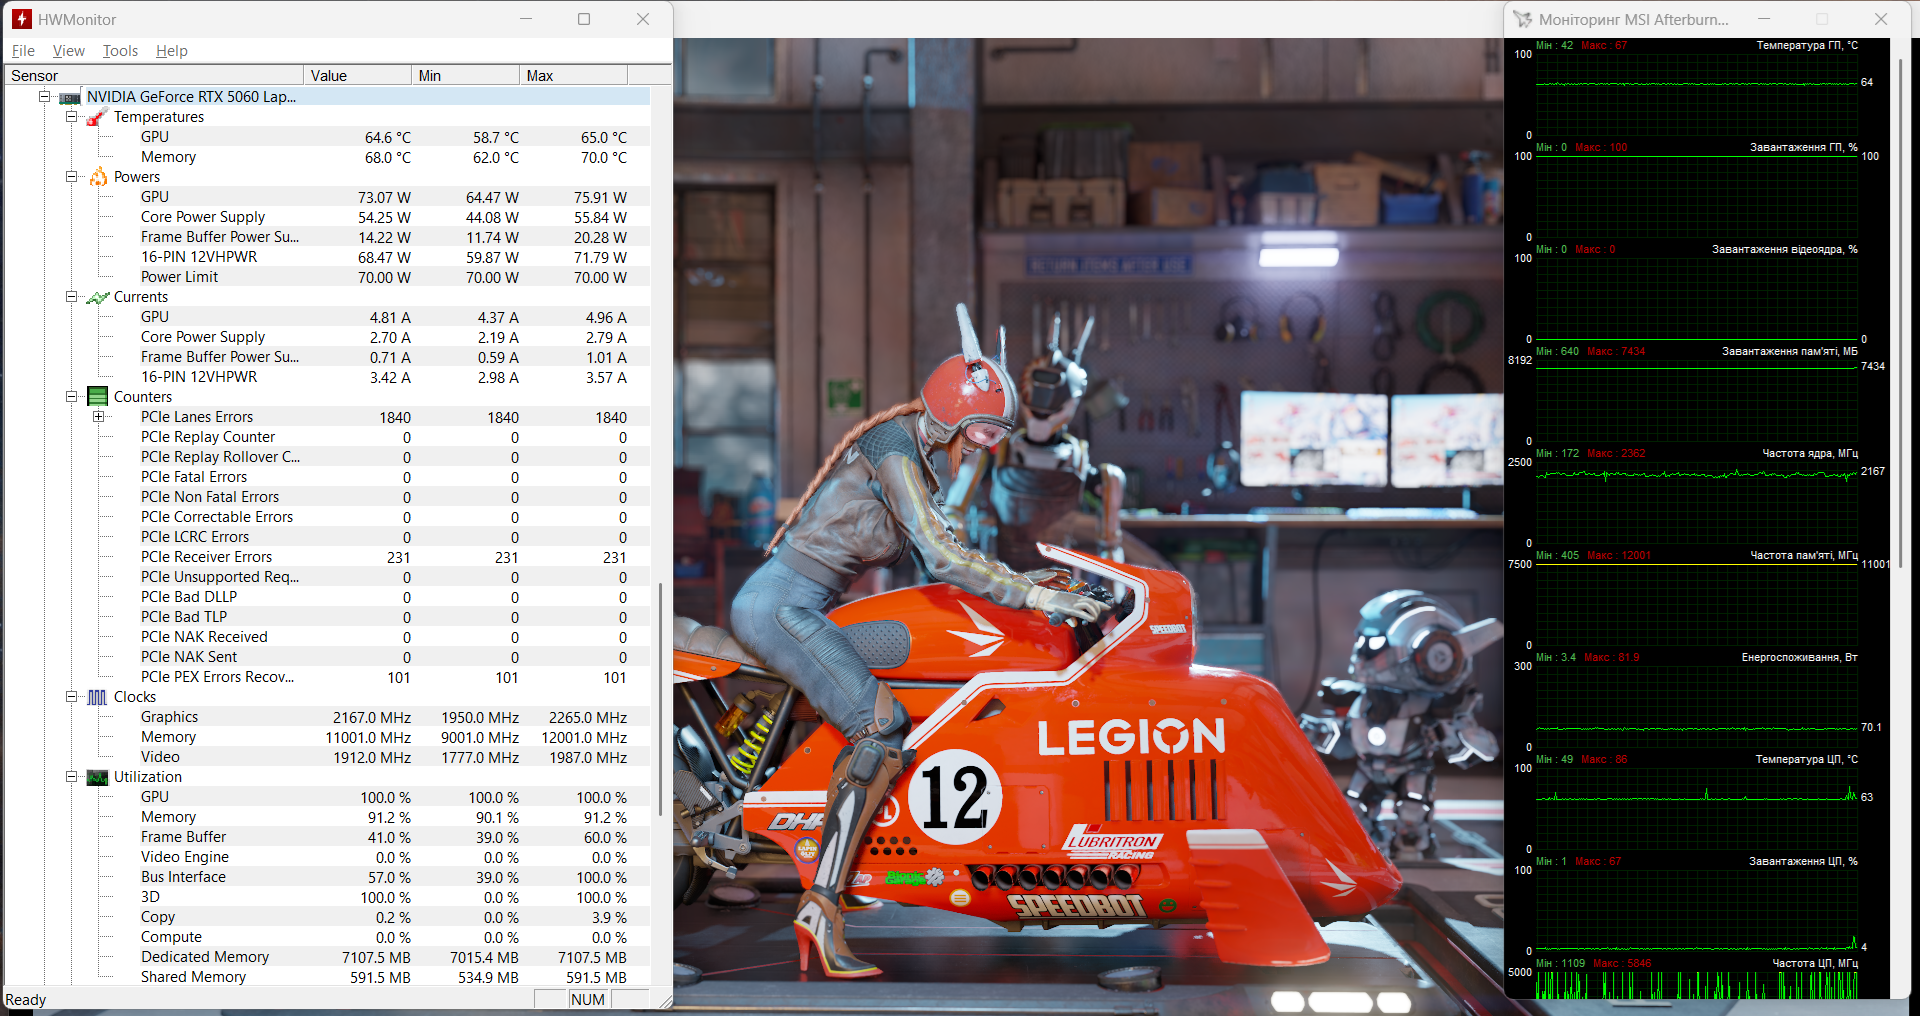The width and height of the screenshot is (1920, 1016).
Task: Click the Counters green board icon
Action: [x=97, y=397]
